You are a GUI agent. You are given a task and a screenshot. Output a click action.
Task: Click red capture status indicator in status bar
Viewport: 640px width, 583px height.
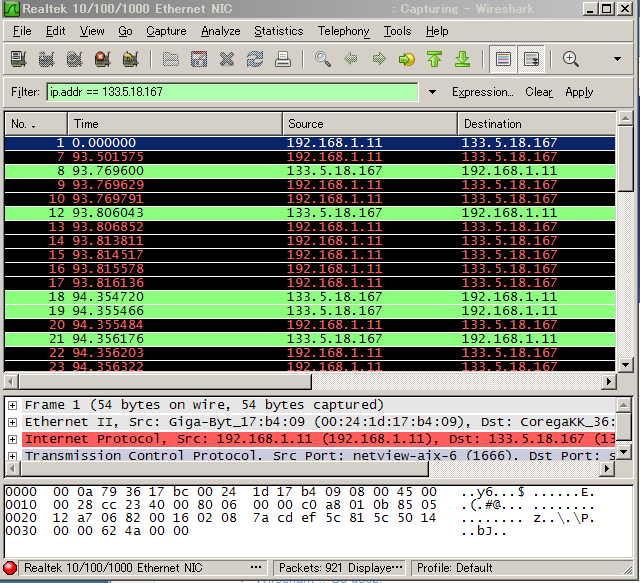(10, 567)
